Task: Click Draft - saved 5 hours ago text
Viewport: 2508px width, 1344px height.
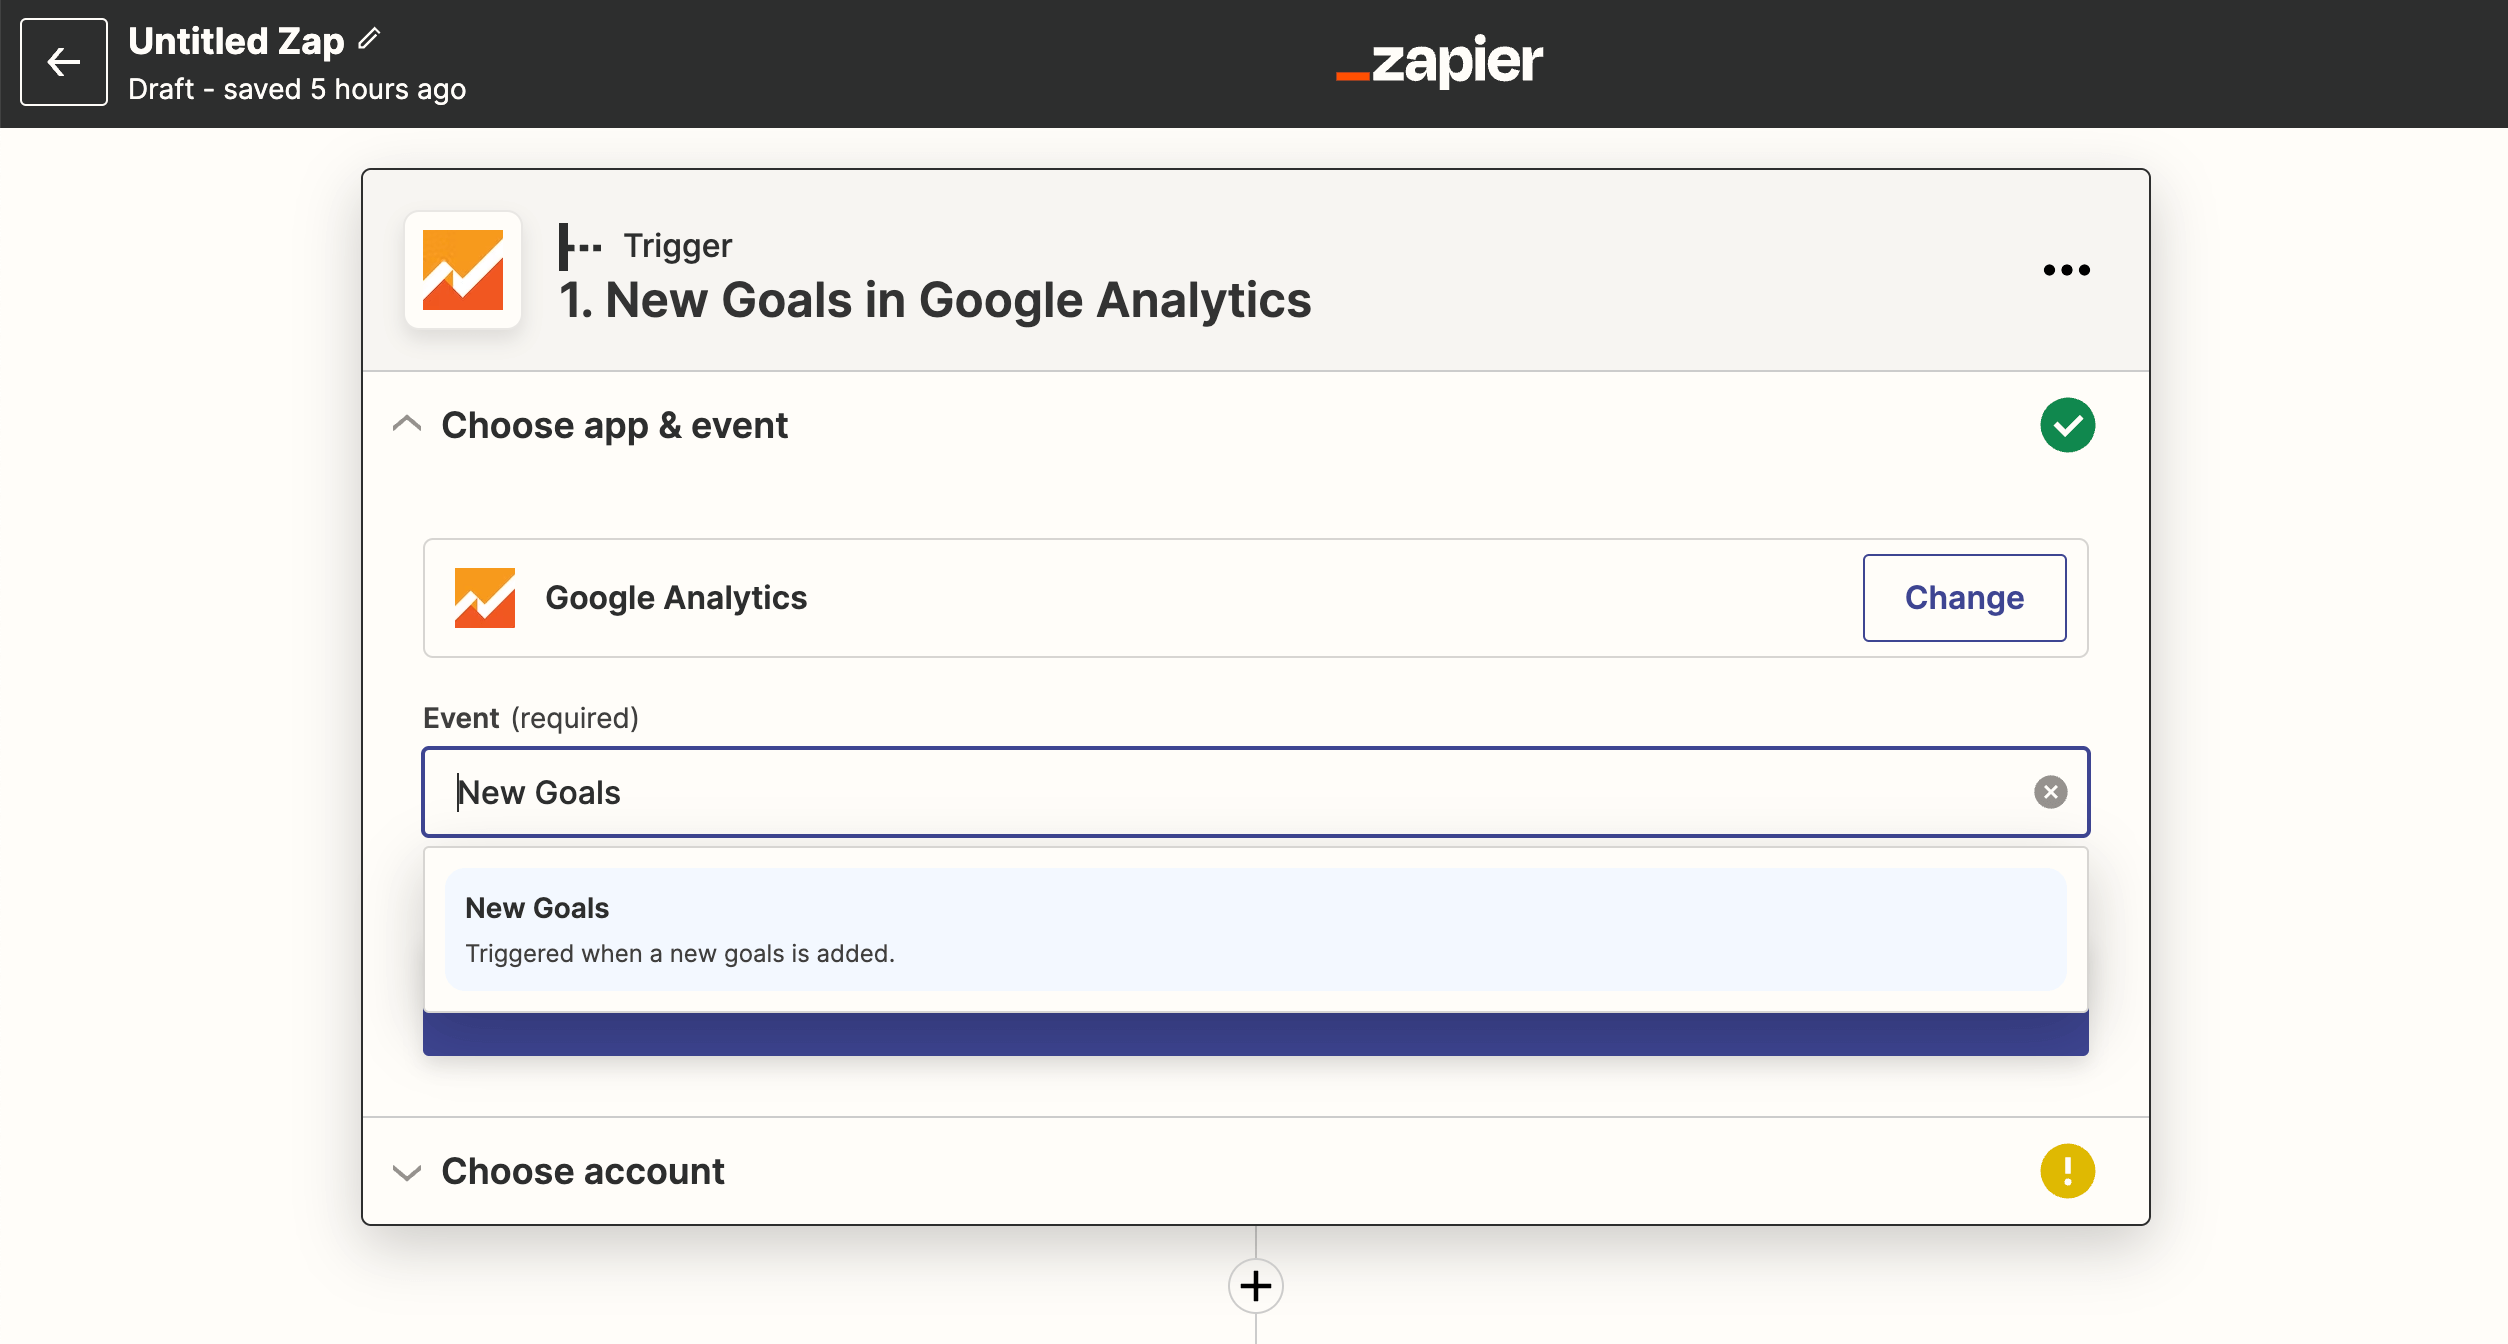Action: pyautogui.click(x=297, y=89)
